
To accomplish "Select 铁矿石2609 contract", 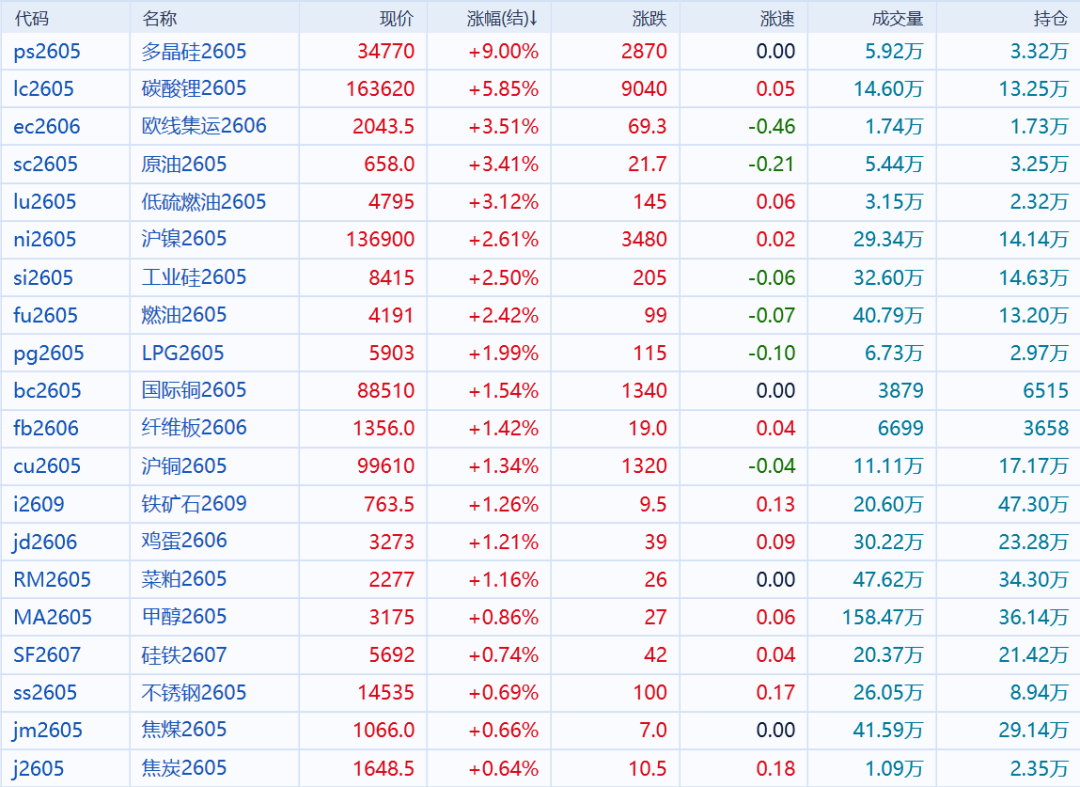I will pyautogui.click(x=194, y=504).
